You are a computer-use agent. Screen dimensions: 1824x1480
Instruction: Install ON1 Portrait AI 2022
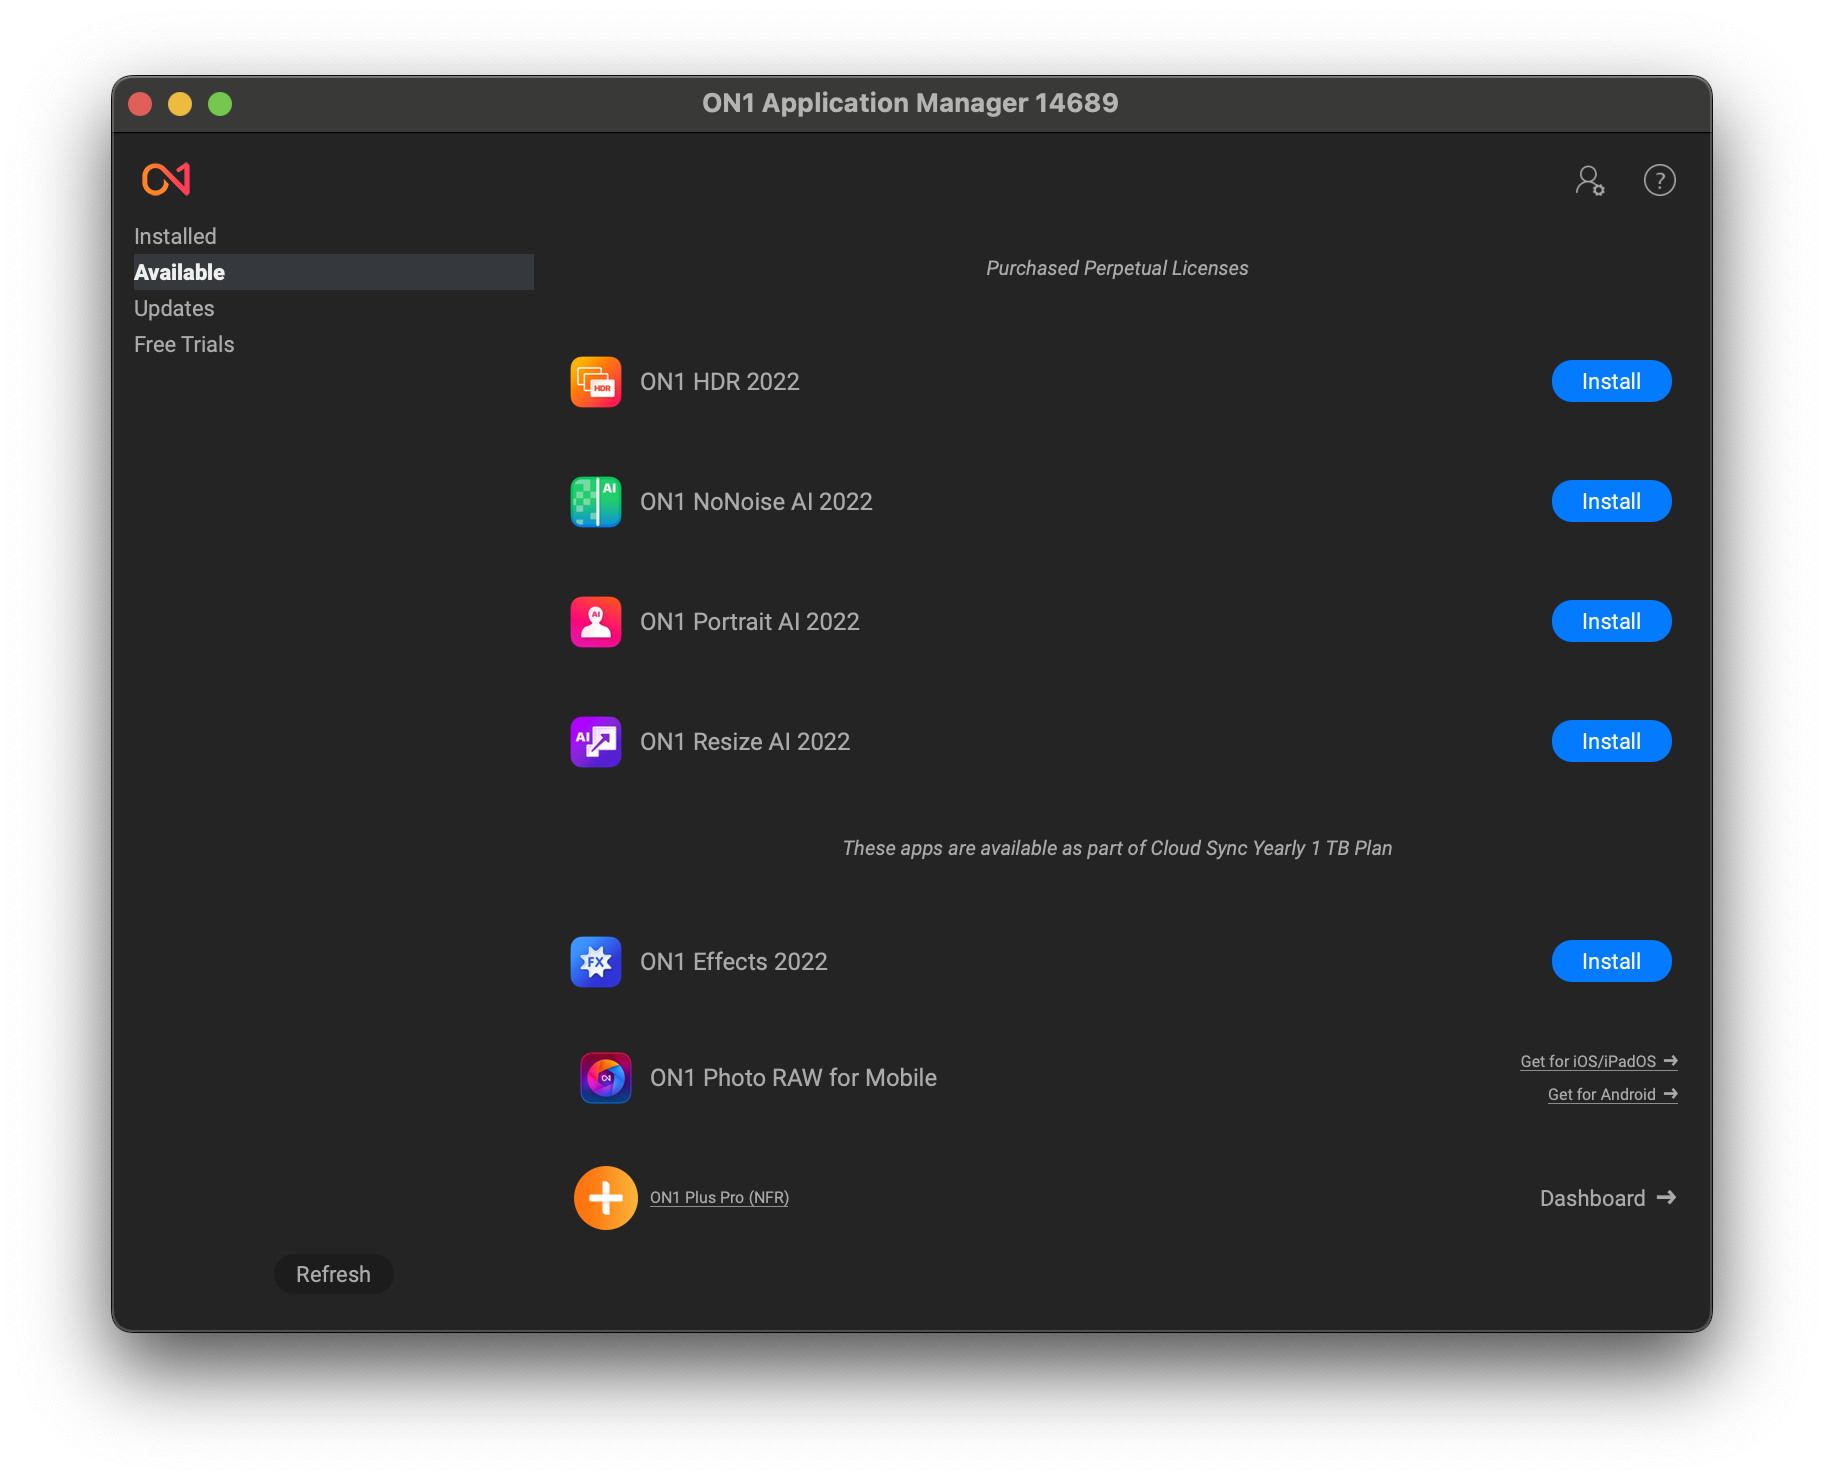click(x=1611, y=621)
